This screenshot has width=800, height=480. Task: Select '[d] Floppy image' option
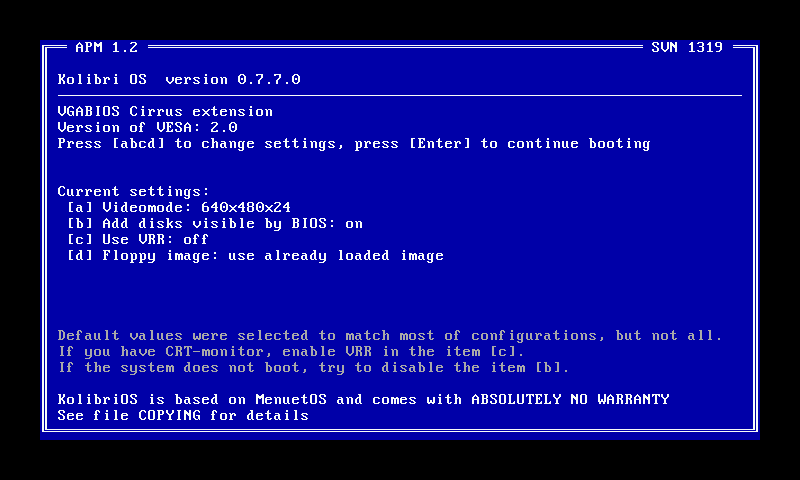coord(256,256)
